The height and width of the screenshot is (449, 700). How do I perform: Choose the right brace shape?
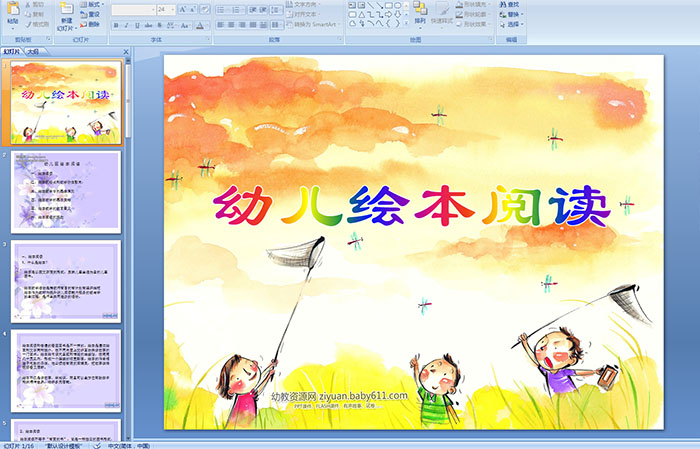[397, 23]
